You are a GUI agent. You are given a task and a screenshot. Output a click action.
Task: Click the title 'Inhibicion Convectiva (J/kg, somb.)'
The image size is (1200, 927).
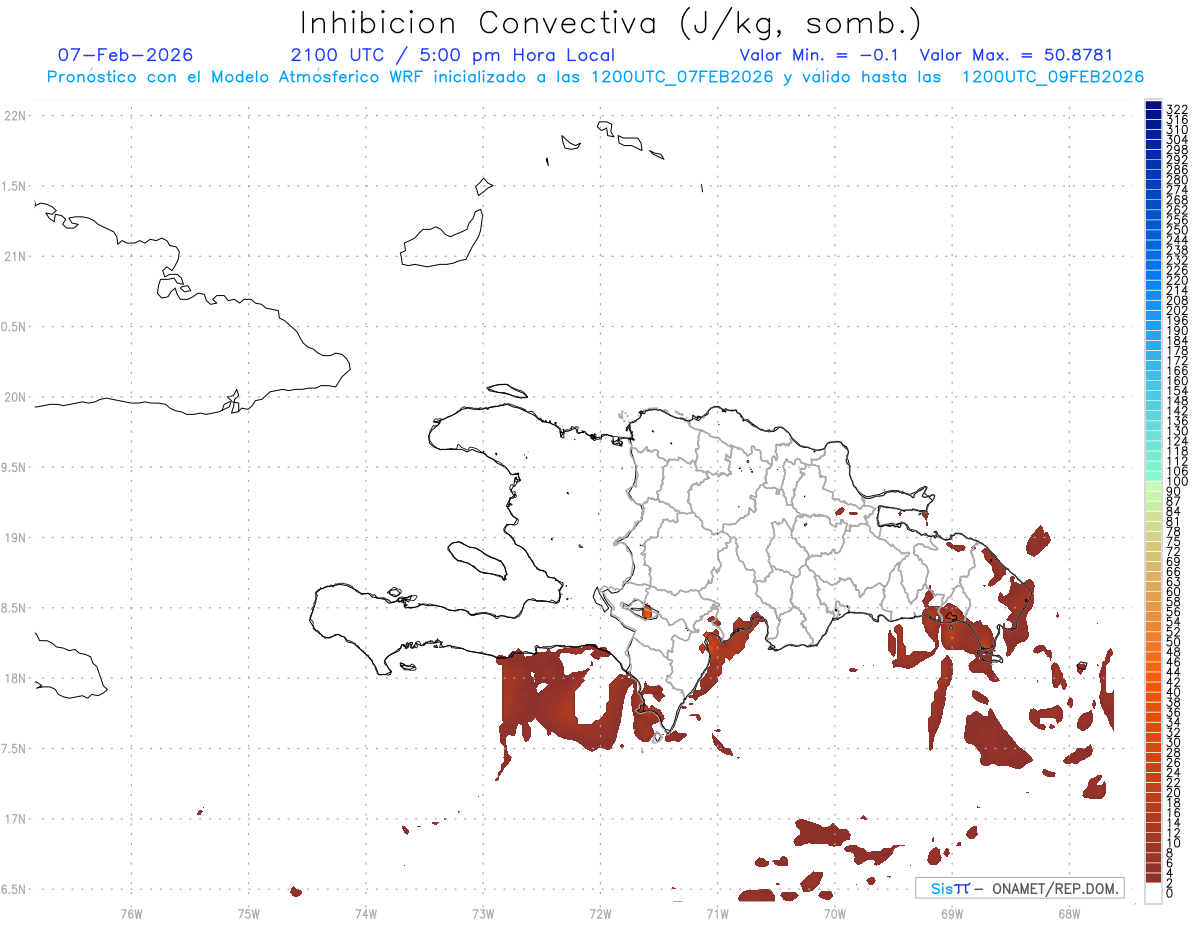coord(611,23)
